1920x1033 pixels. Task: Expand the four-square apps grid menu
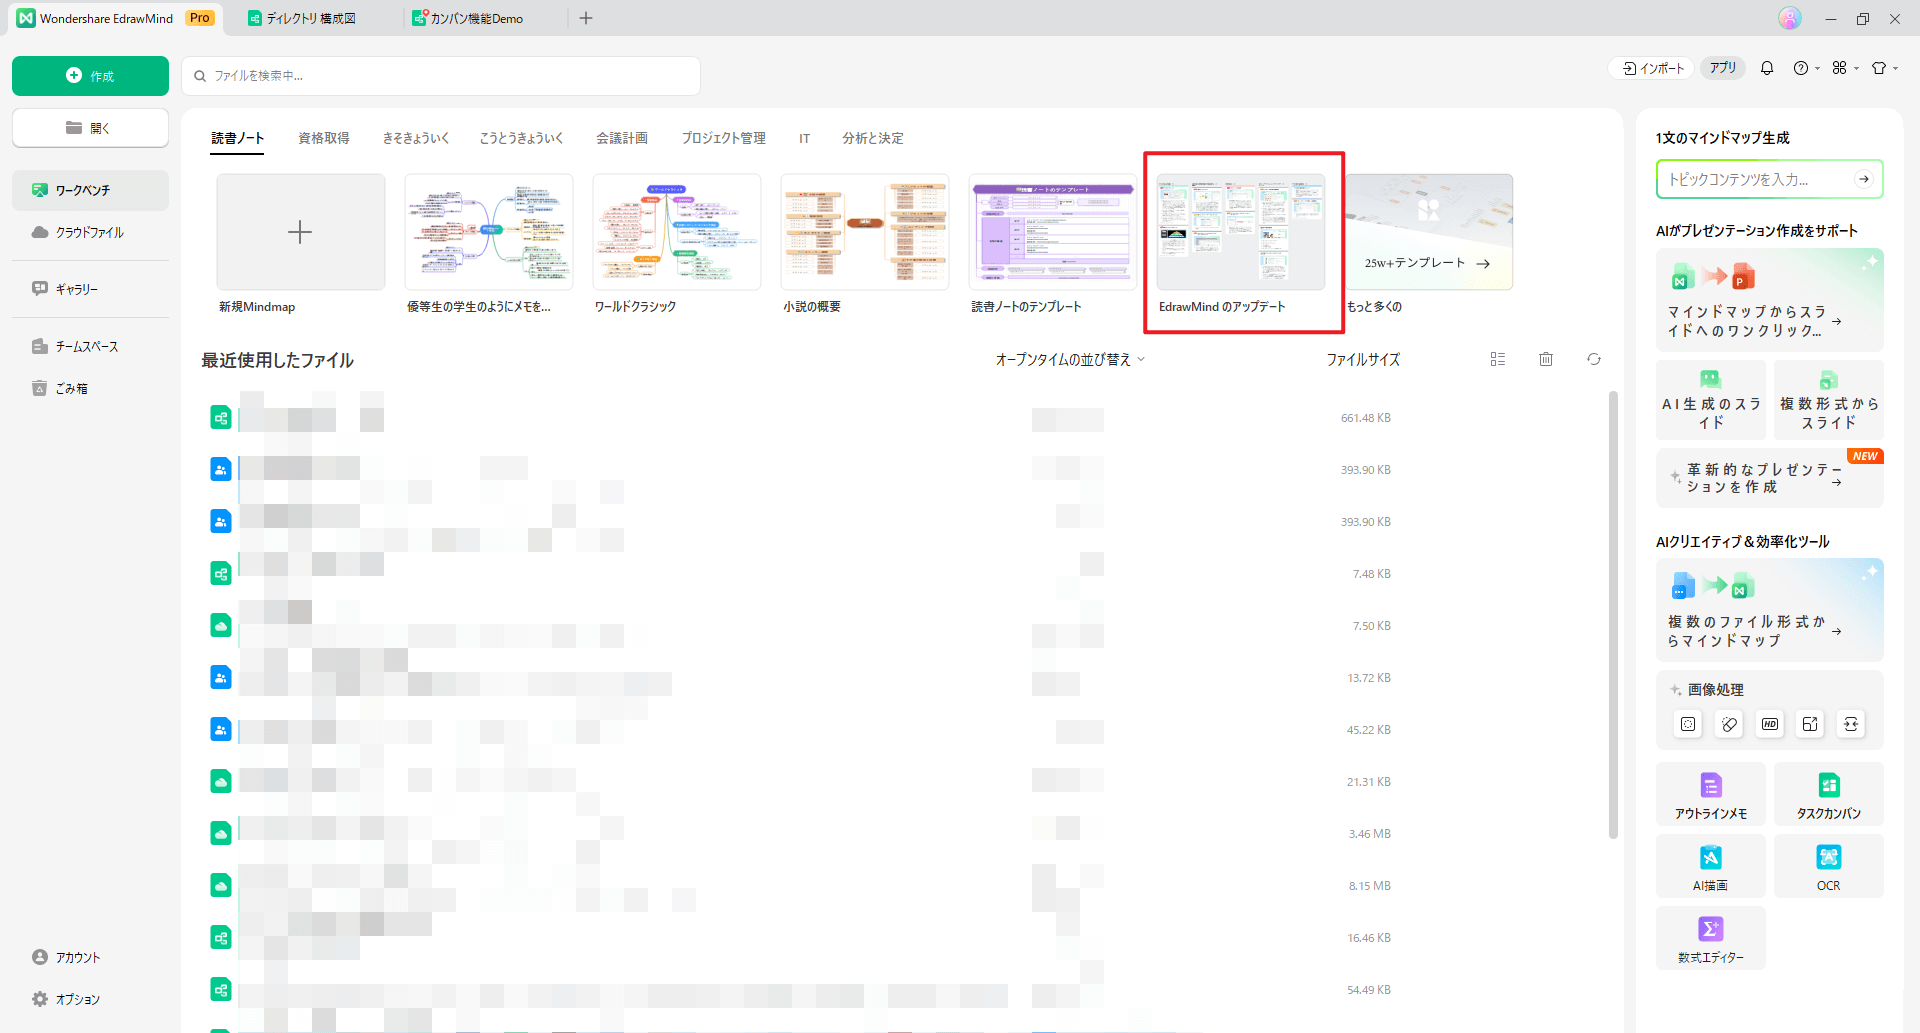(x=1845, y=68)
